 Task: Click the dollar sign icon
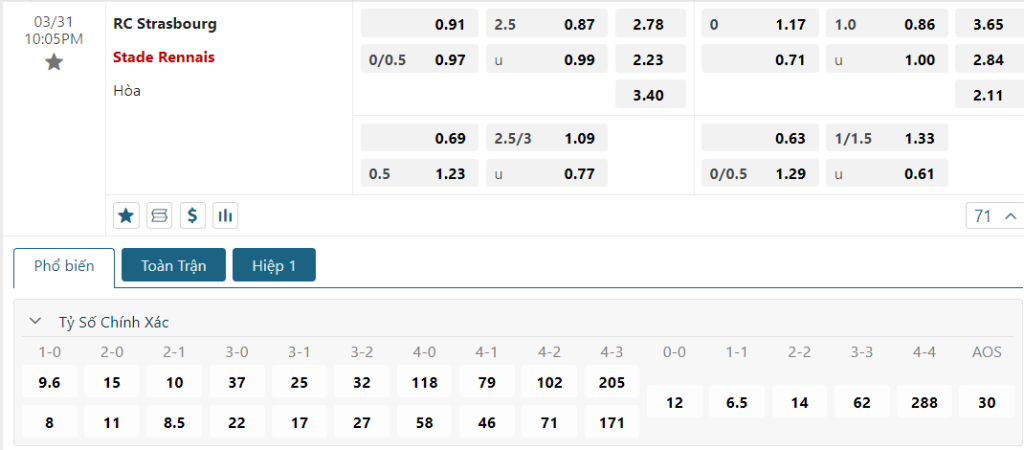[192, 215]
